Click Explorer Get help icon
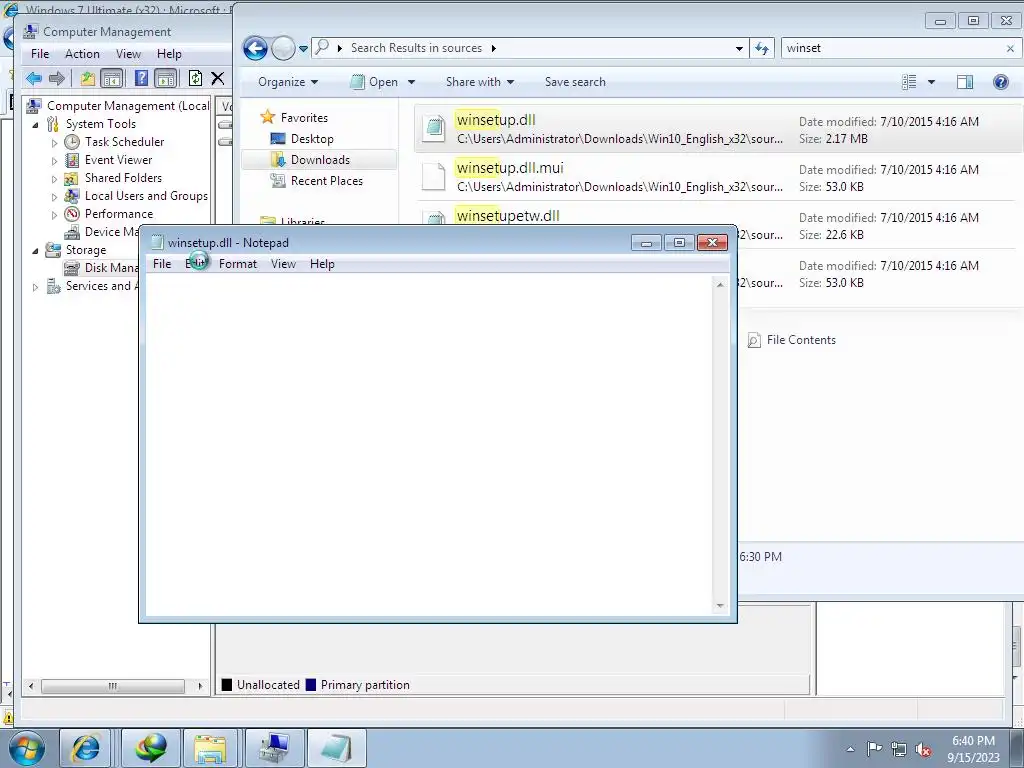The width and height of the screenshot is (1024, 768). pyautogui.click(x=1000, y=82)
